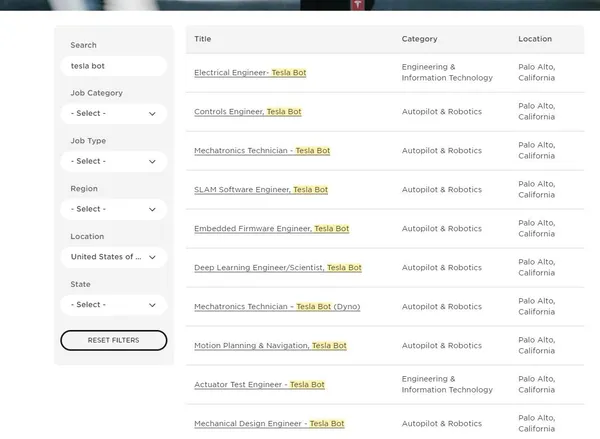Viewport: 600px width, 439px height.
Task: Open the Actuator Test Engineer - Tesla Bot job
Action: coord(259,385)
